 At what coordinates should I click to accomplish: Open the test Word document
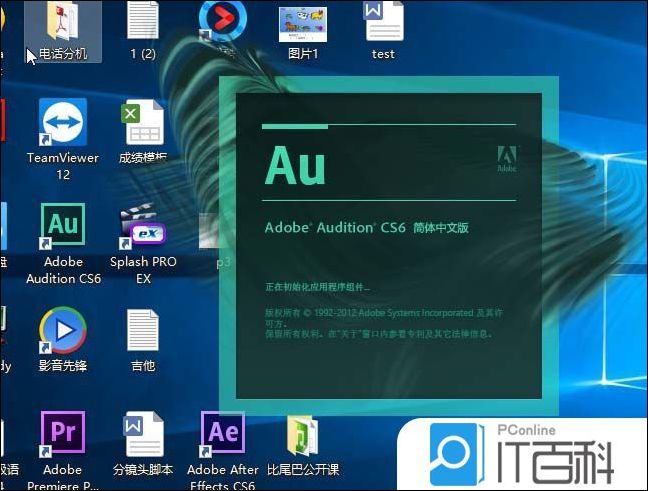pyautogui.click(x=383, y=22)
